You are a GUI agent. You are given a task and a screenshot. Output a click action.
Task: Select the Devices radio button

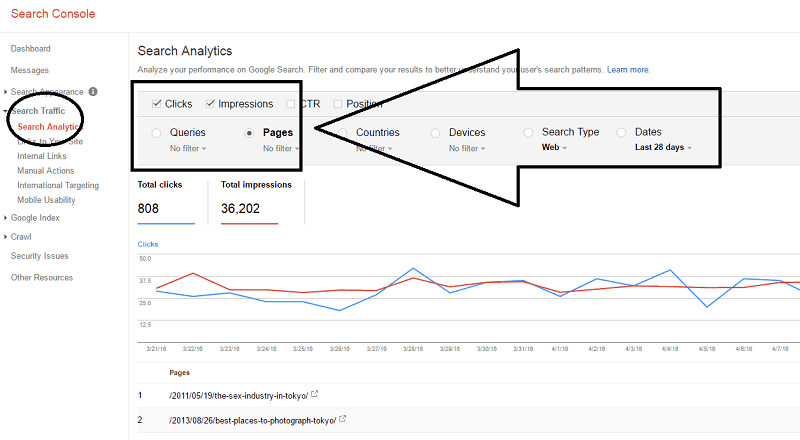(435, 133)
